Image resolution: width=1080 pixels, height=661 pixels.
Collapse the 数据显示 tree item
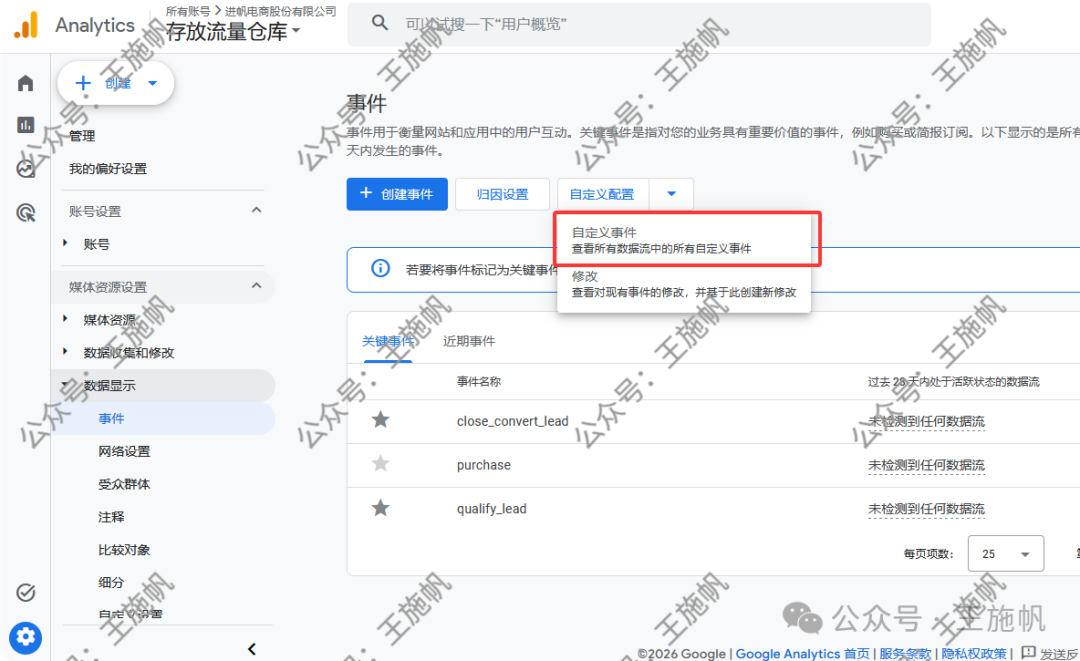[65, 385]
